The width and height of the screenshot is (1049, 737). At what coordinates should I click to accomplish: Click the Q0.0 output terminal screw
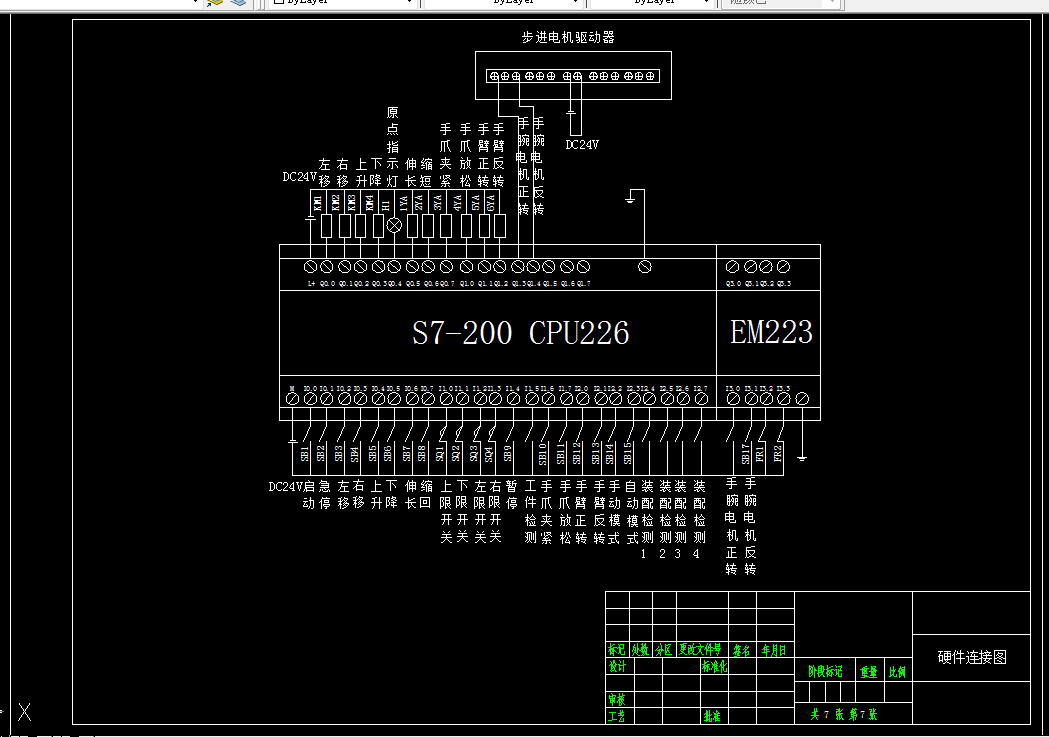tap(326, 267)
